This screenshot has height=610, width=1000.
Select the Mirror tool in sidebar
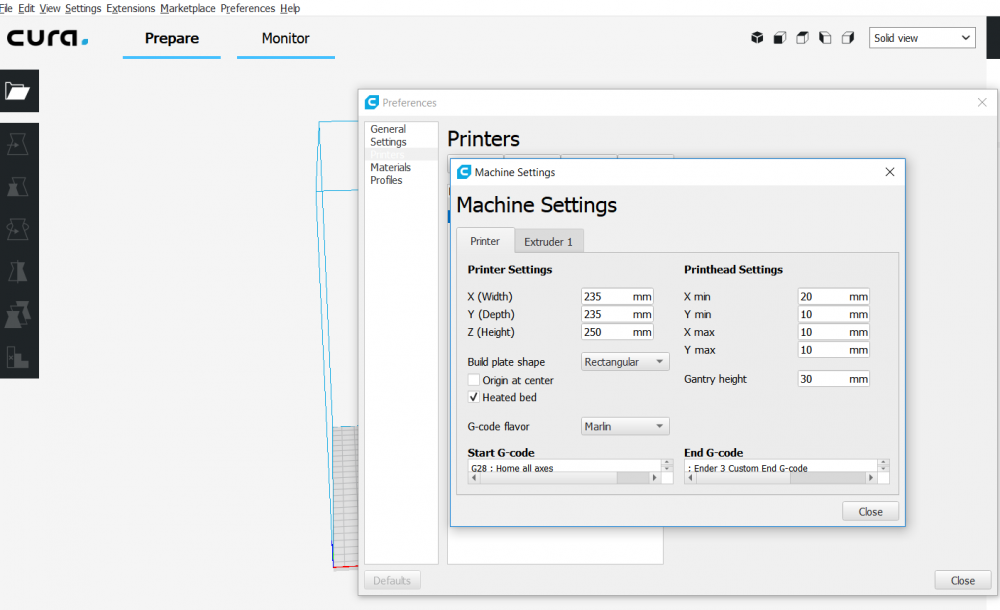[17, 272]
